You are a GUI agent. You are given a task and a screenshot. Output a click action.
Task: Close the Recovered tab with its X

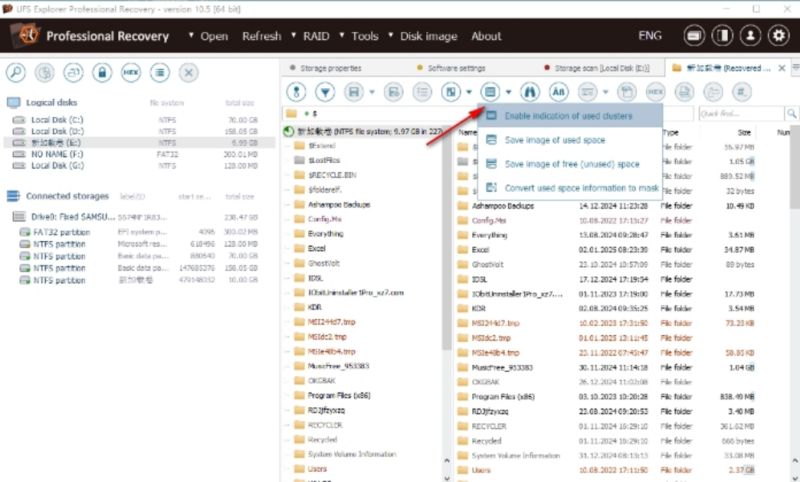click(x=782, y=68)
